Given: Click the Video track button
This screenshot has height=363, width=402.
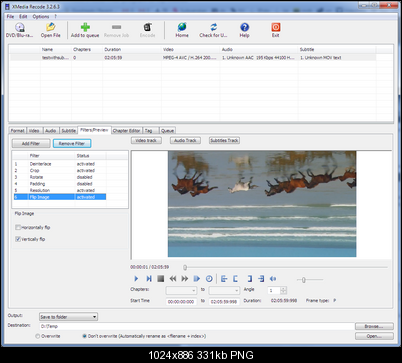Looking at the screenshot, I should (x=146, y=140).
